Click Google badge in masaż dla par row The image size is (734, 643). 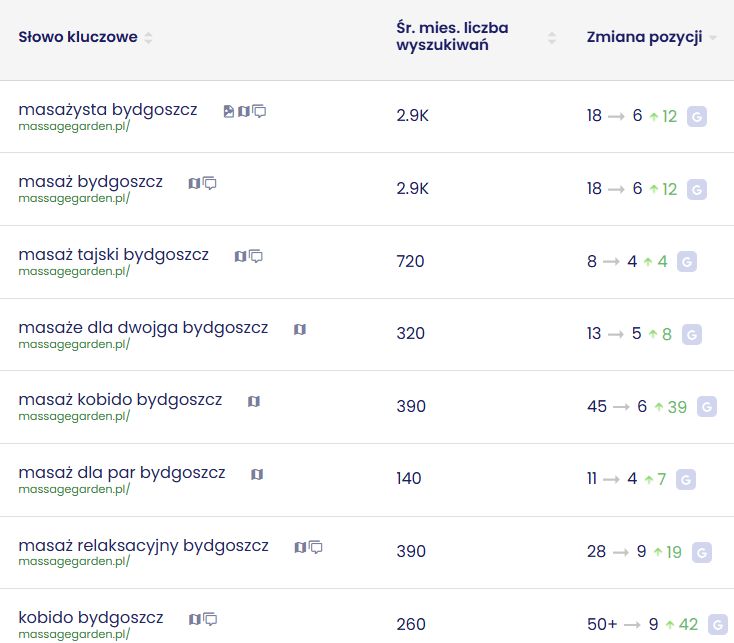tap(686, 480)
